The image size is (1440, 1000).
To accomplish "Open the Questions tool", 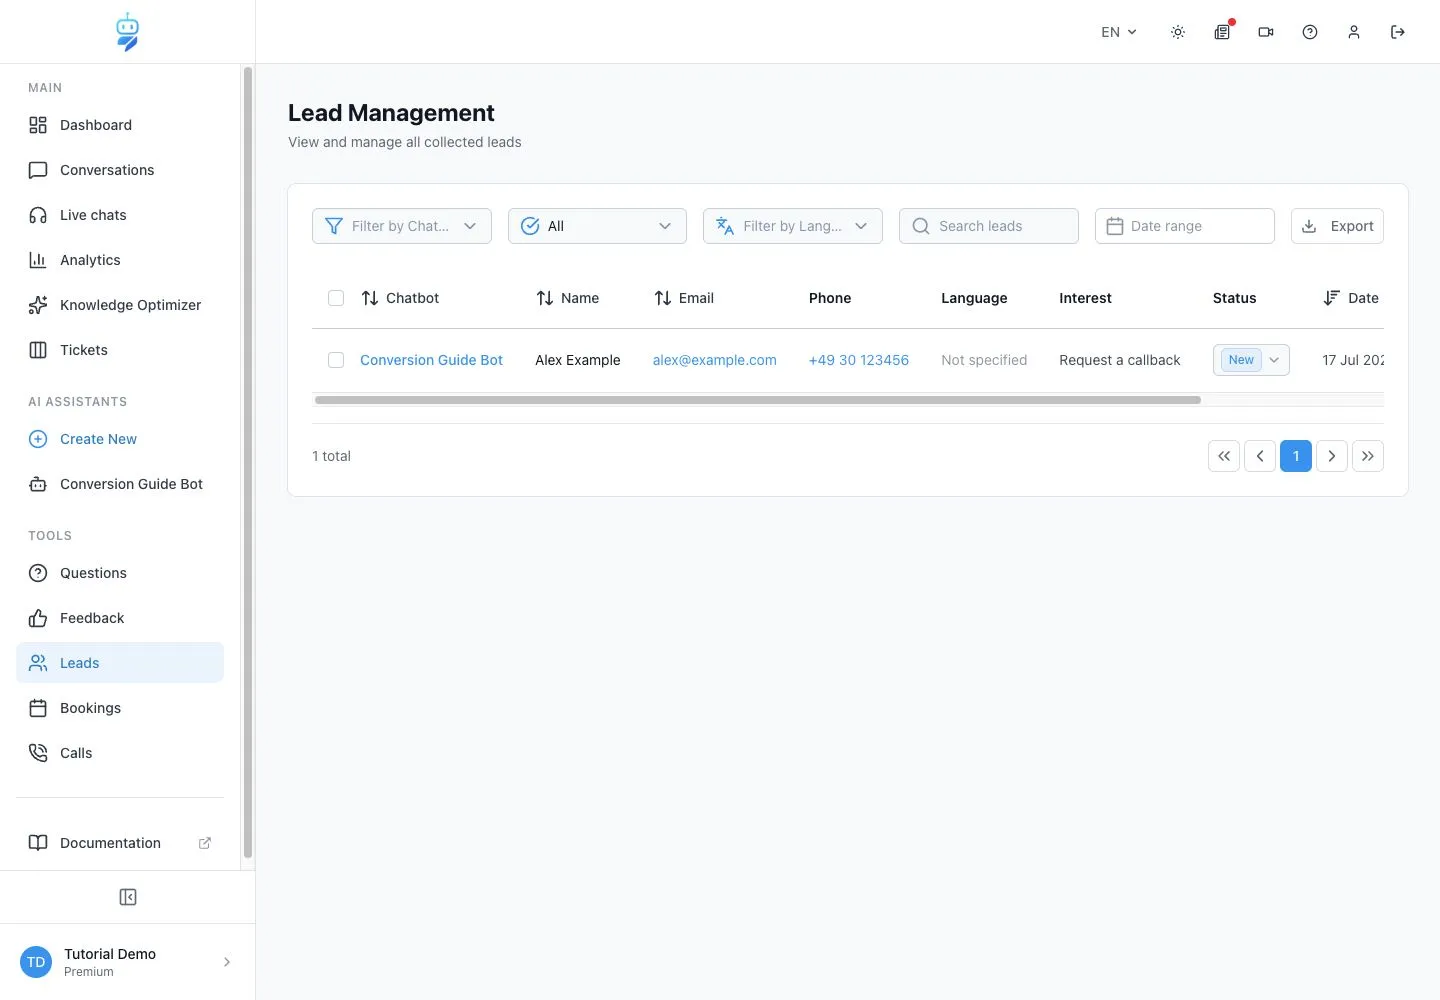I will 120,573.
